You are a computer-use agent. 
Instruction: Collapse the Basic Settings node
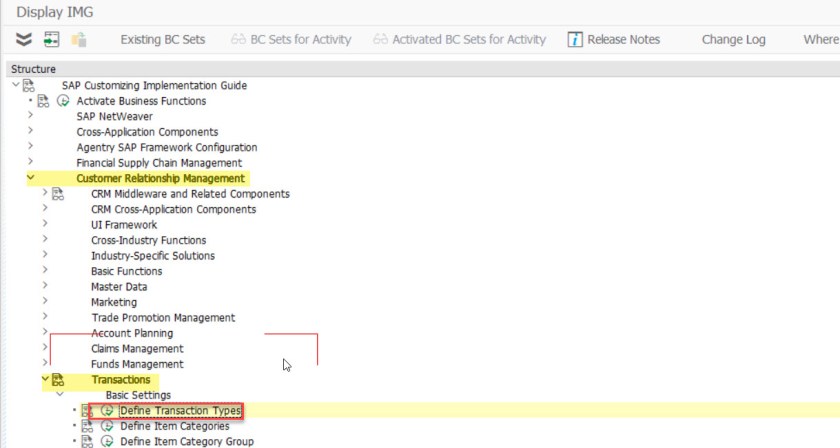tap(59, 394)
